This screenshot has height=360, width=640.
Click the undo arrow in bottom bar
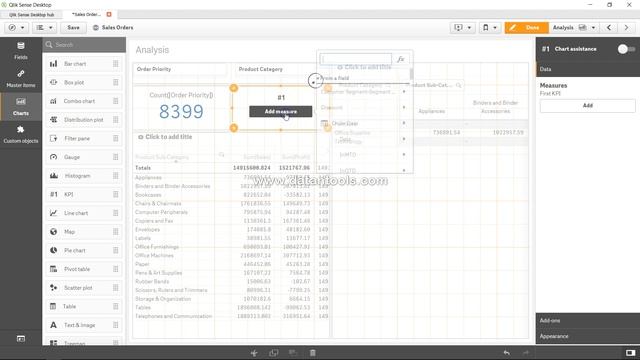coord(507,353)
